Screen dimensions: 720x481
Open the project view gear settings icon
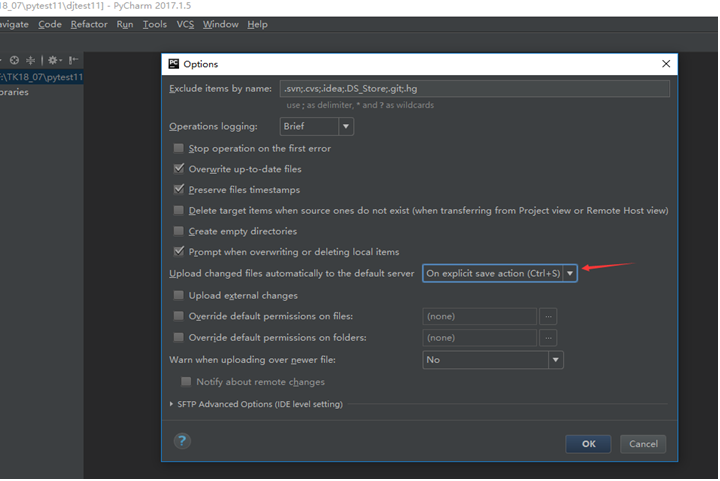coord(54,60)
